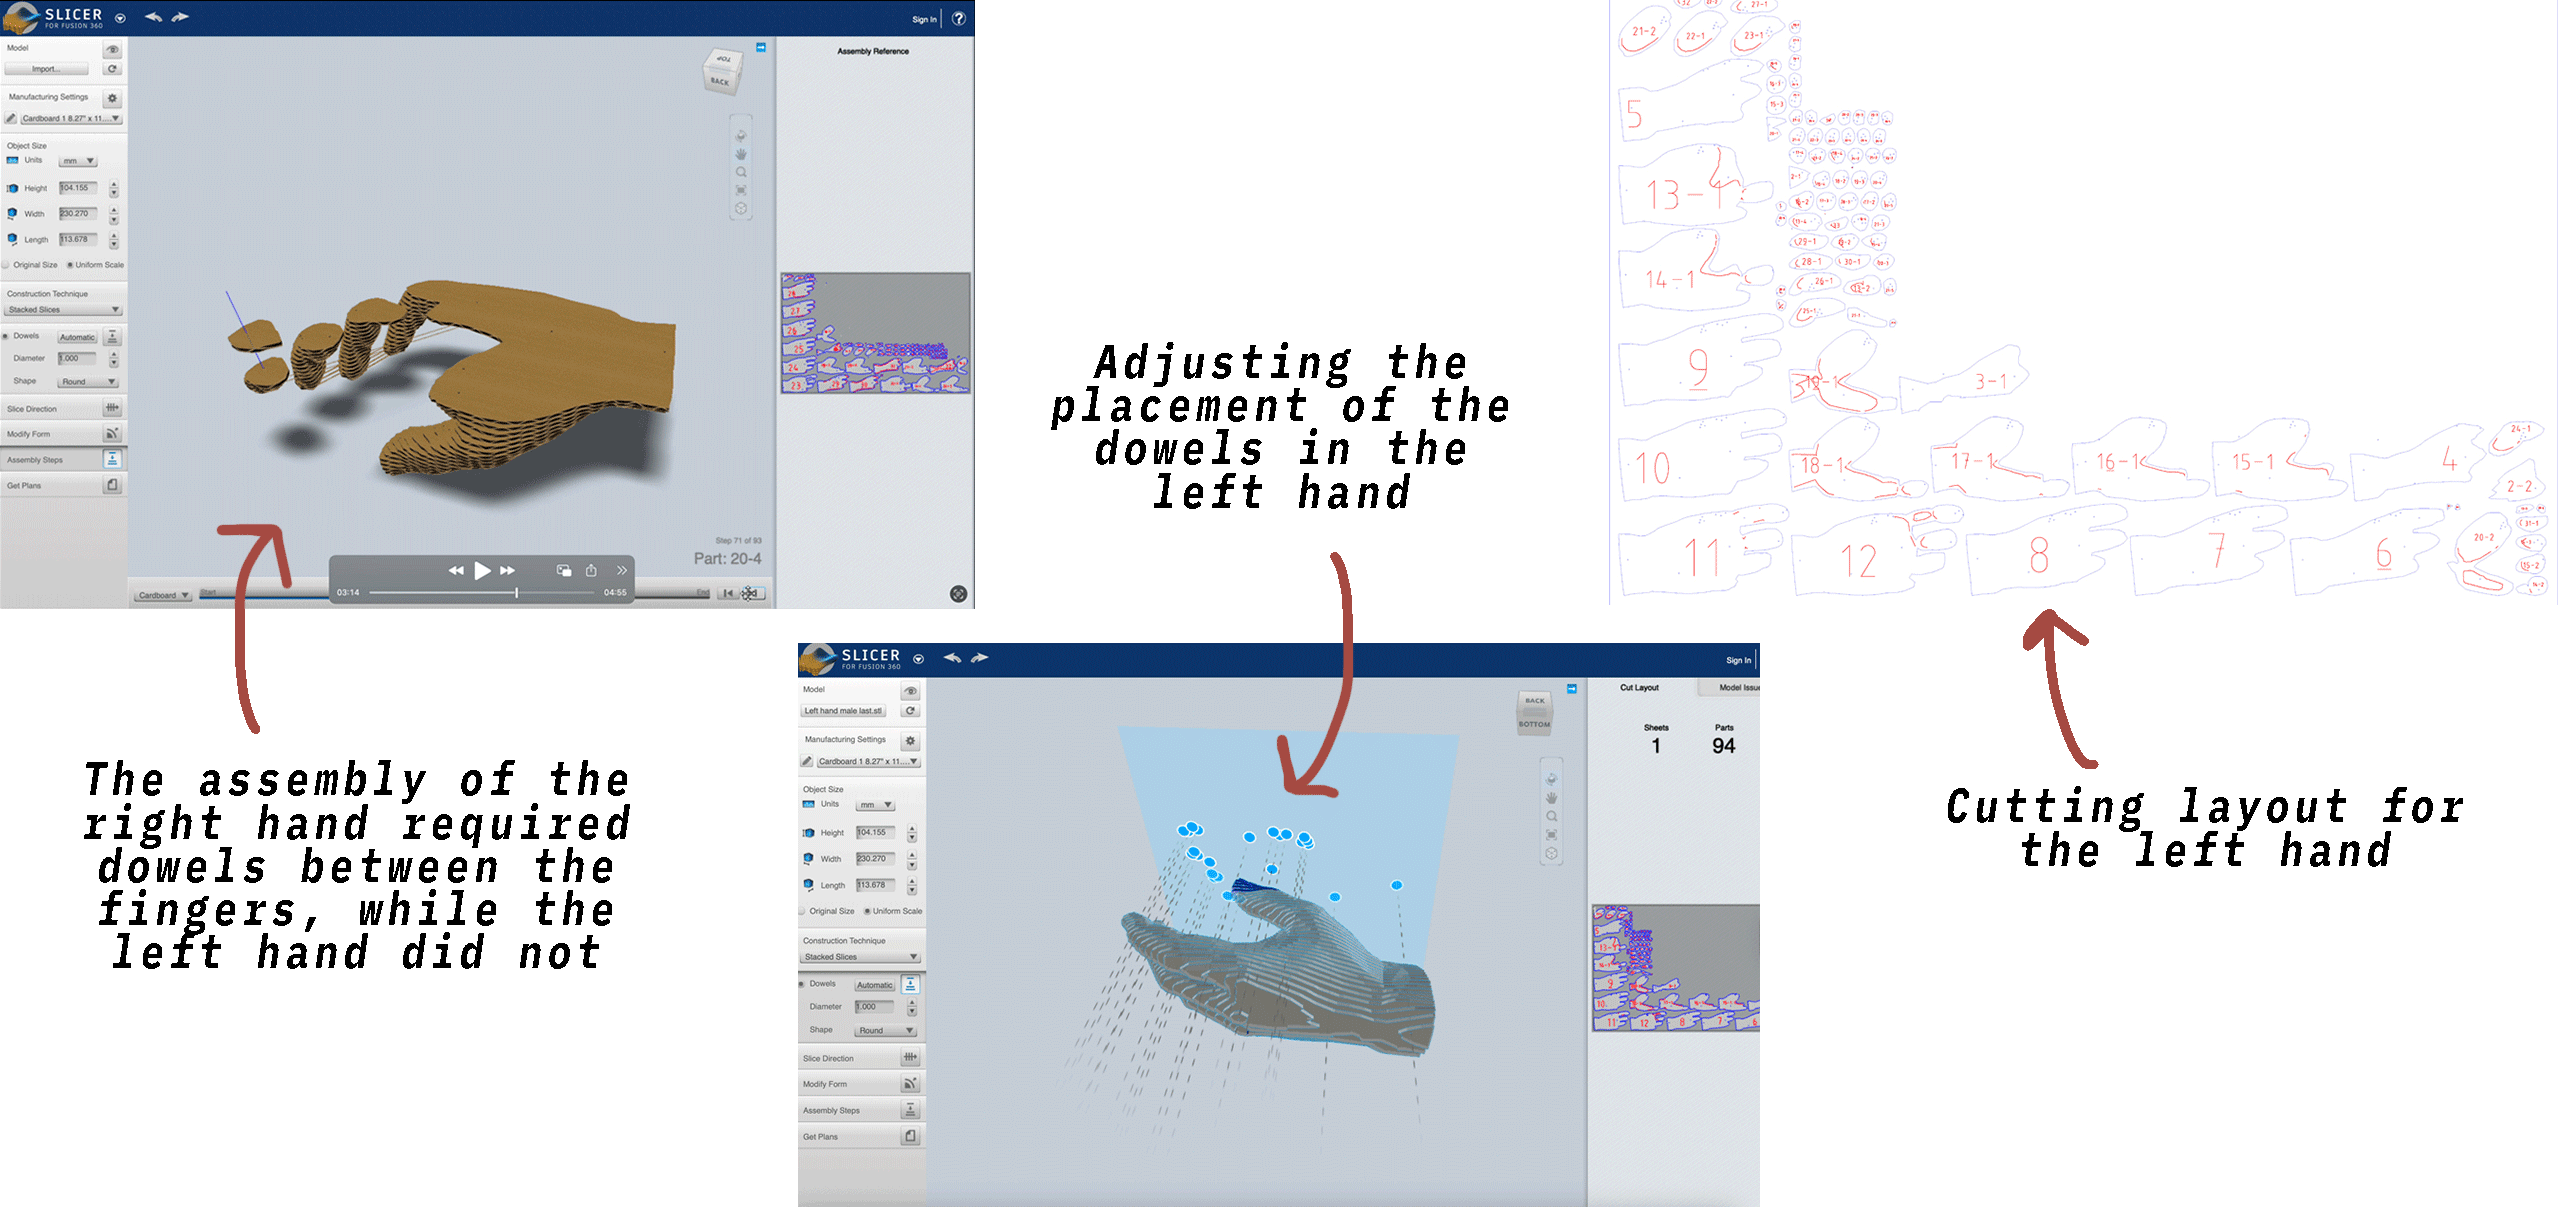Select Original Size radio in Cut Layout window
The width and height of the screenshot is (2558, 1207).
tap(803, 911)
